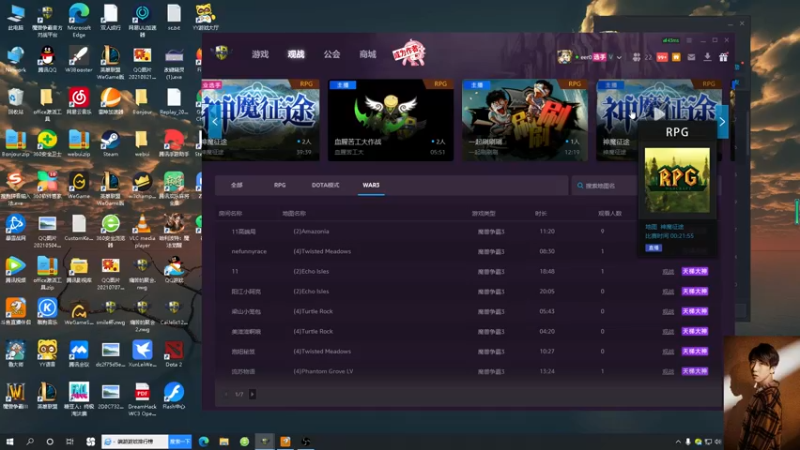Select the Recycle Bin desktop icon

click(x=15, y=101)
